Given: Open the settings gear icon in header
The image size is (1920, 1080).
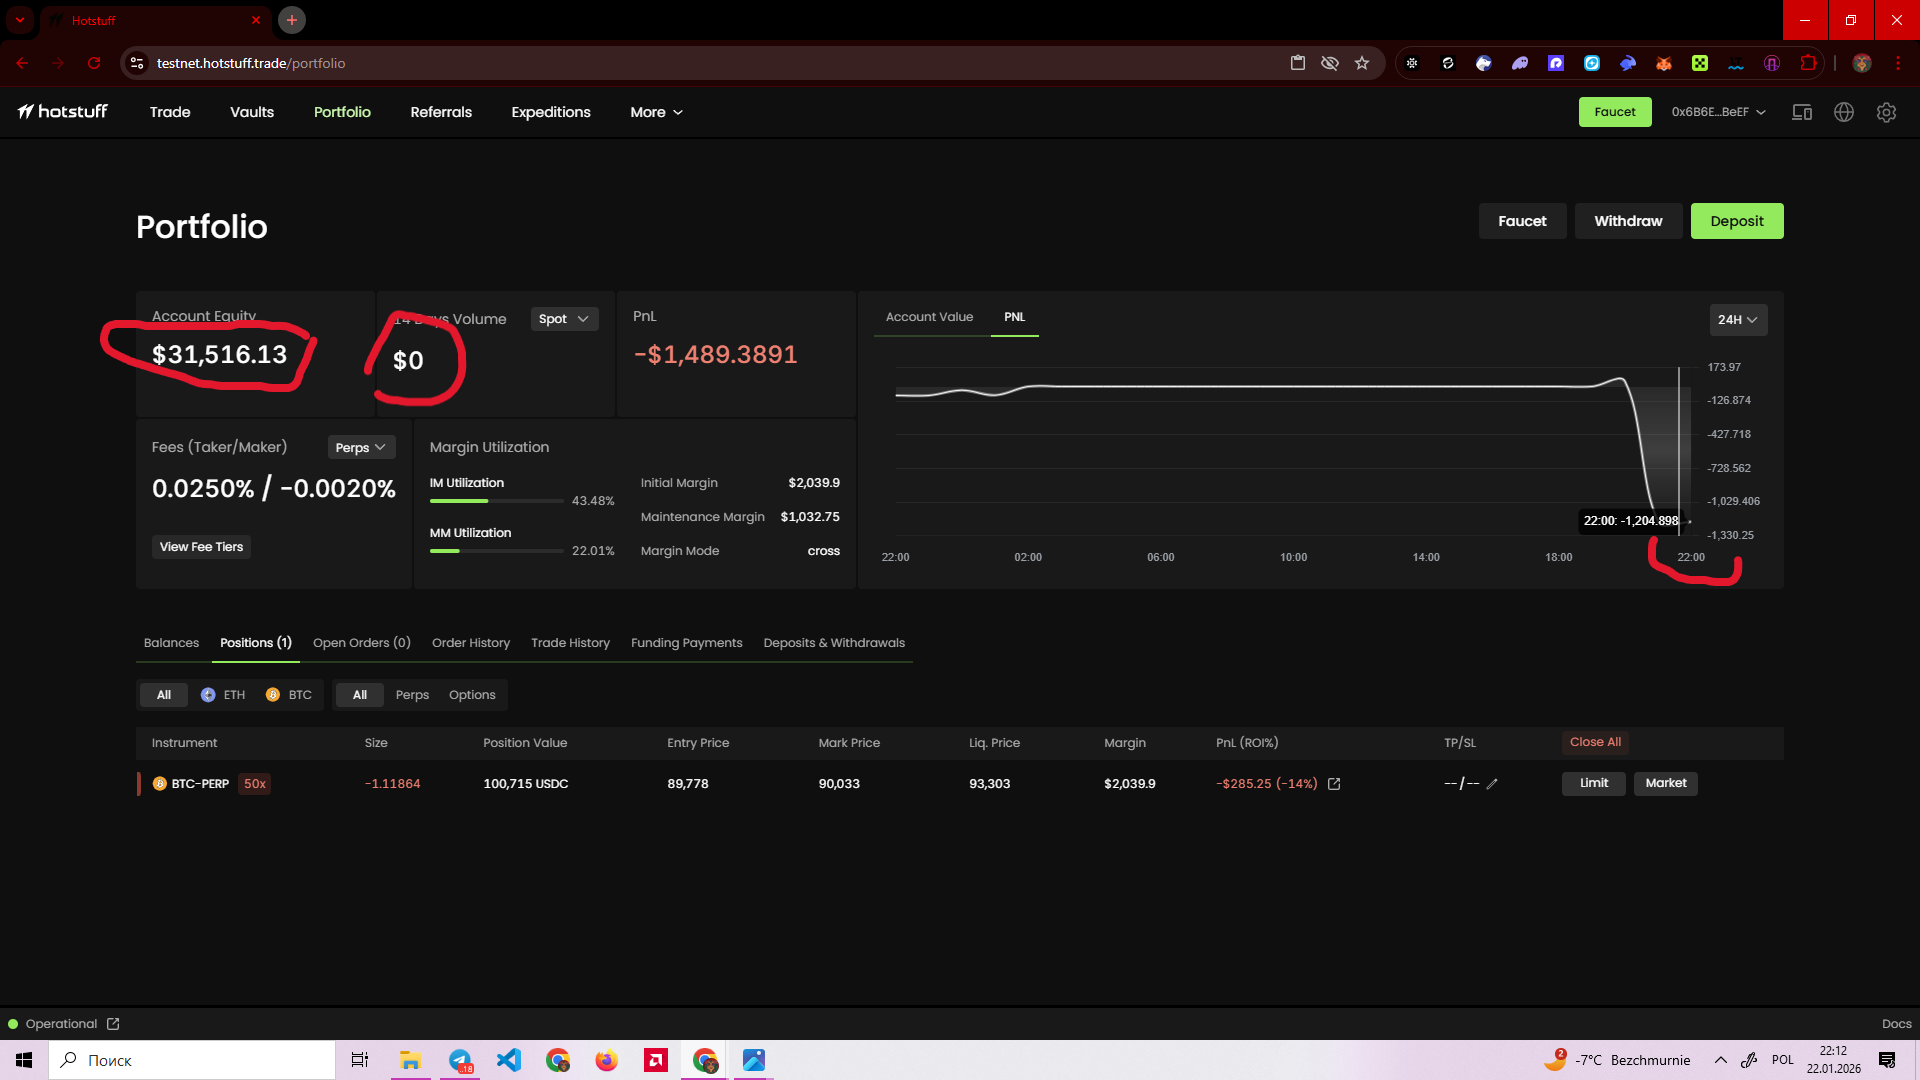Looking at the screenshot, I should click(1886, 112).
